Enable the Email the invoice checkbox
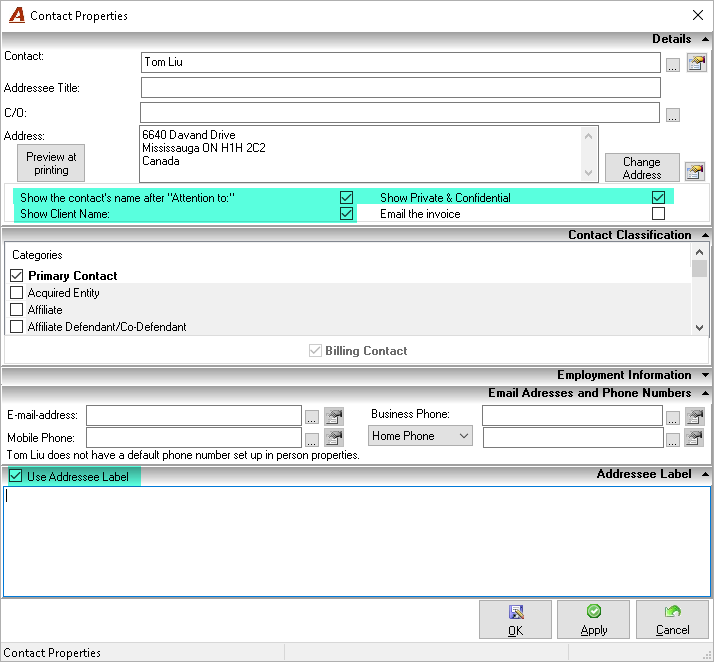 coord(658,214)
